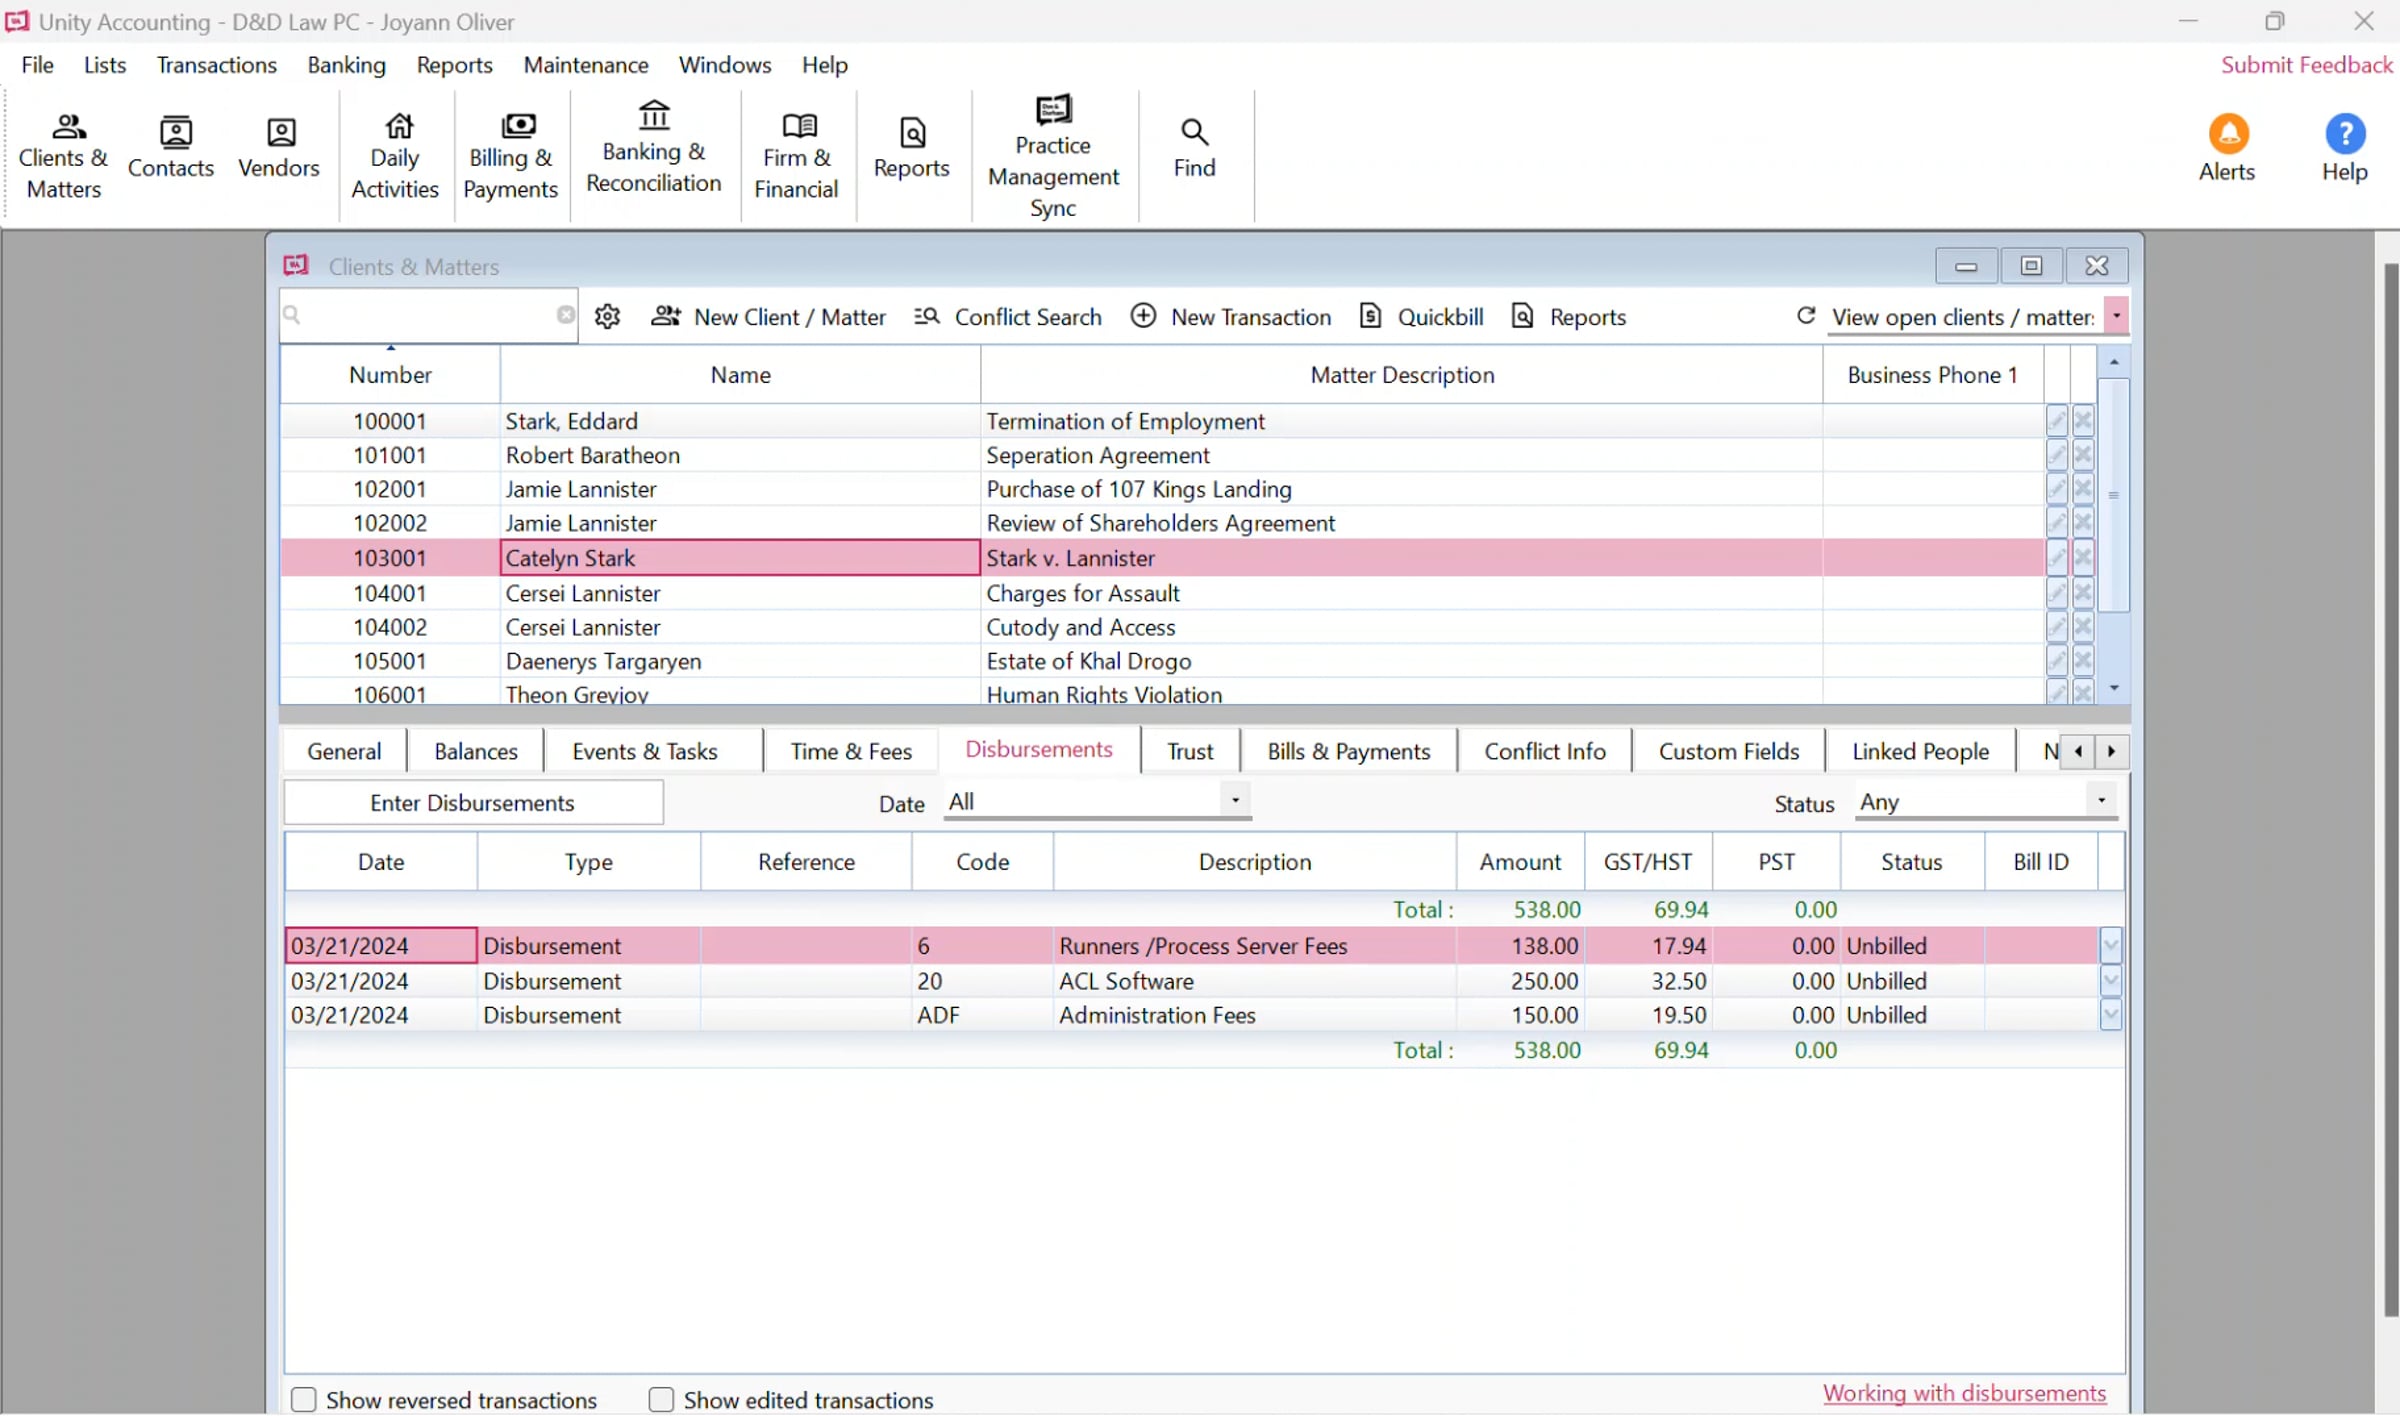
Task: Open the Banking menu
Action: pyautogui.click(x=346, y=65)
